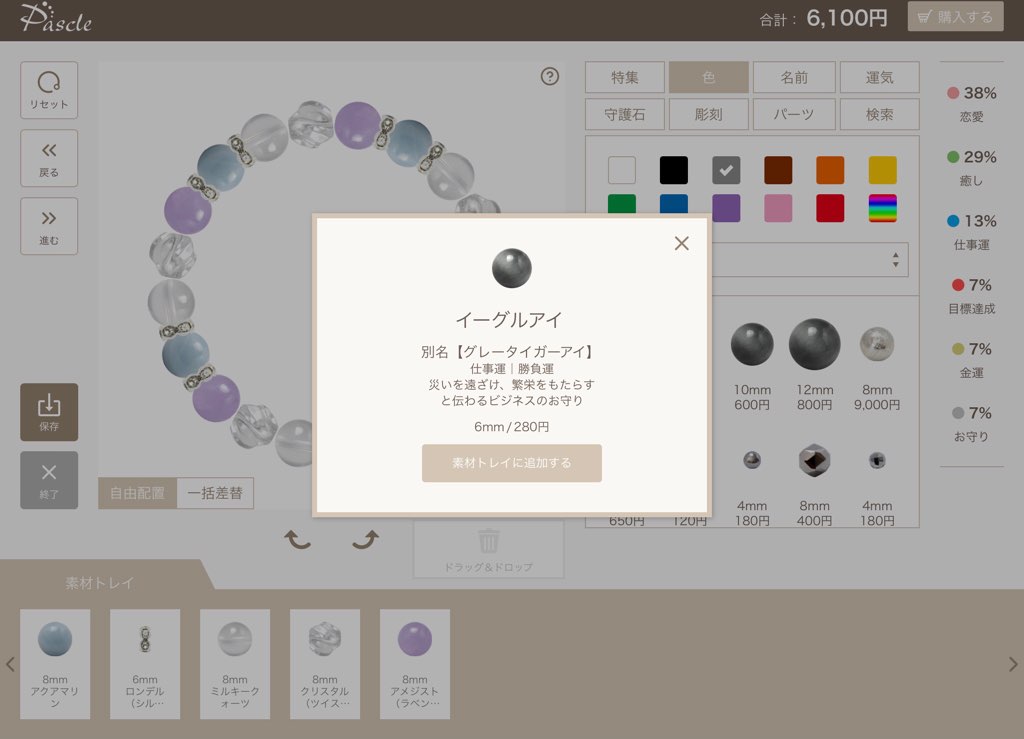
Task: Uncheck the selected gray color filter
Action: 726,170
